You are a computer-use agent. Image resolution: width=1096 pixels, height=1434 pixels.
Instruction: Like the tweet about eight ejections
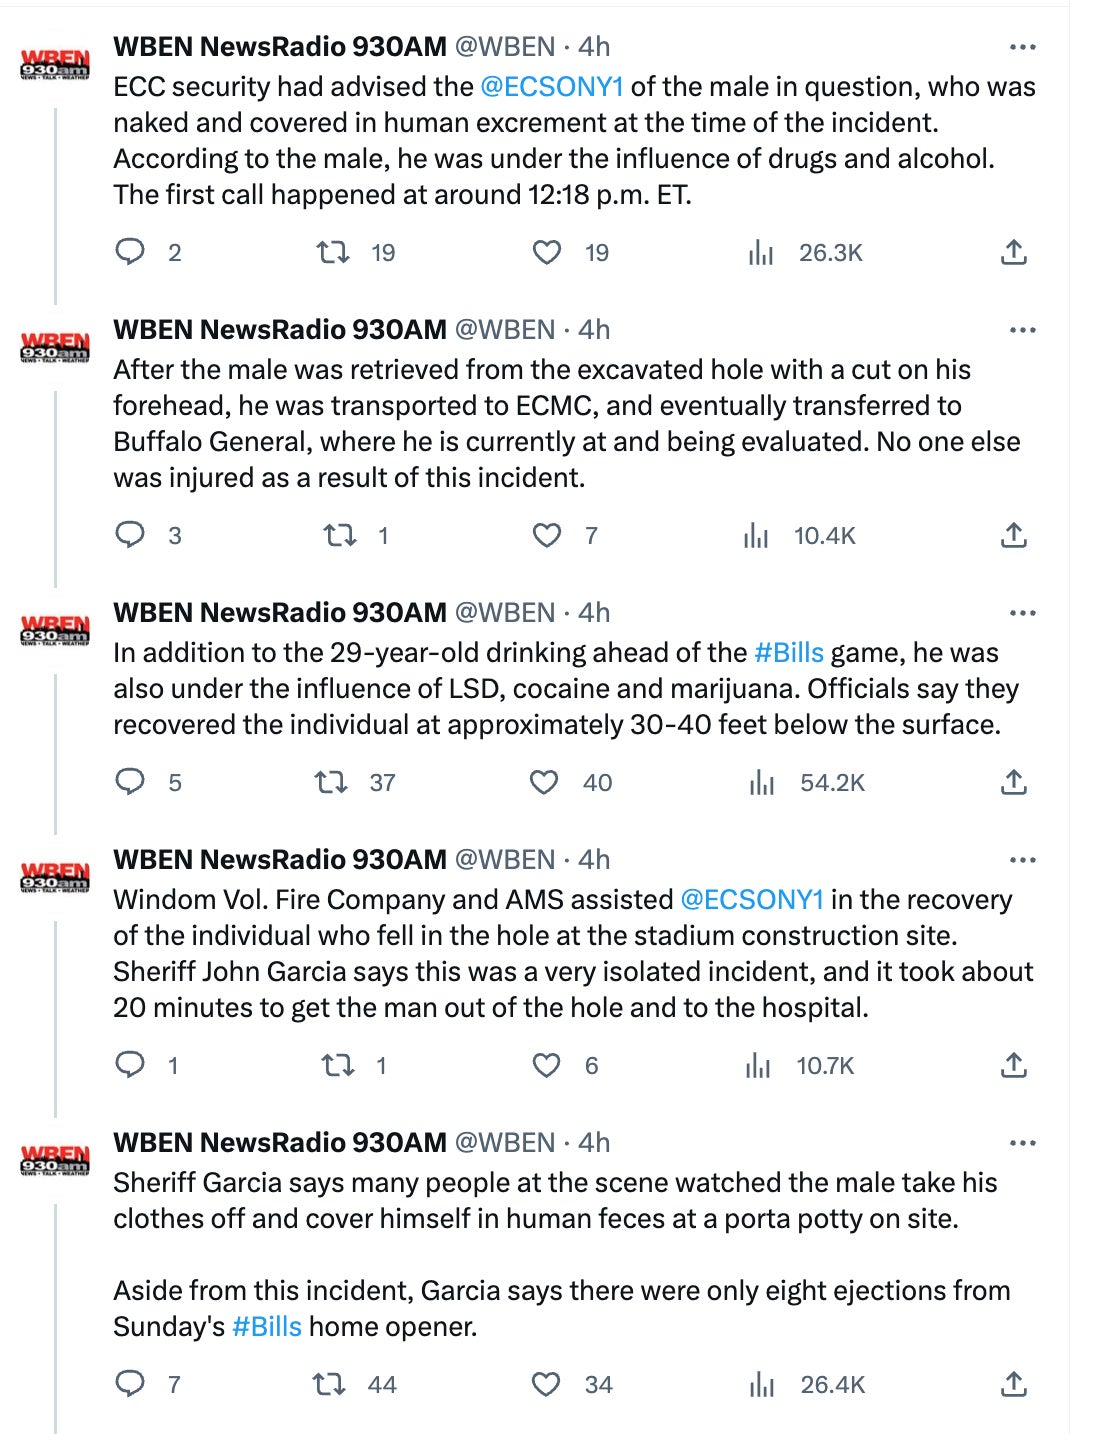546,1384
